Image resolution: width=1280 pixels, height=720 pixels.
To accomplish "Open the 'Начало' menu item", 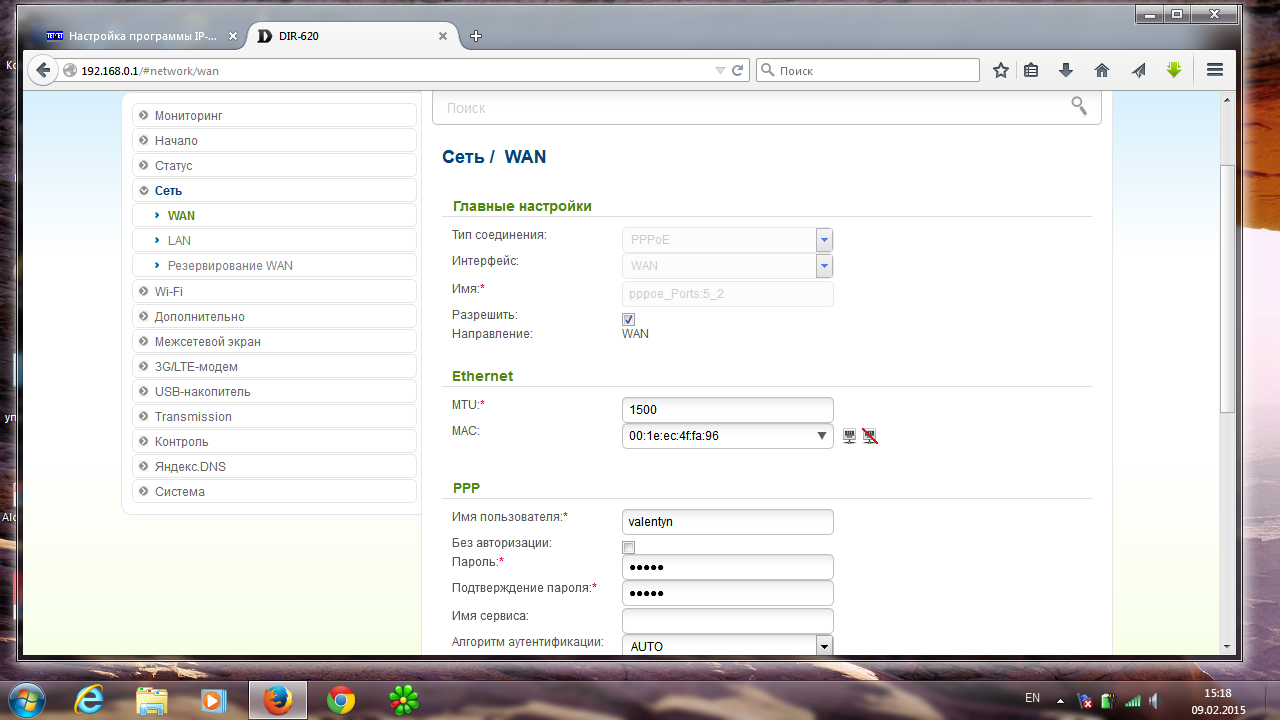I will (274, 140).
